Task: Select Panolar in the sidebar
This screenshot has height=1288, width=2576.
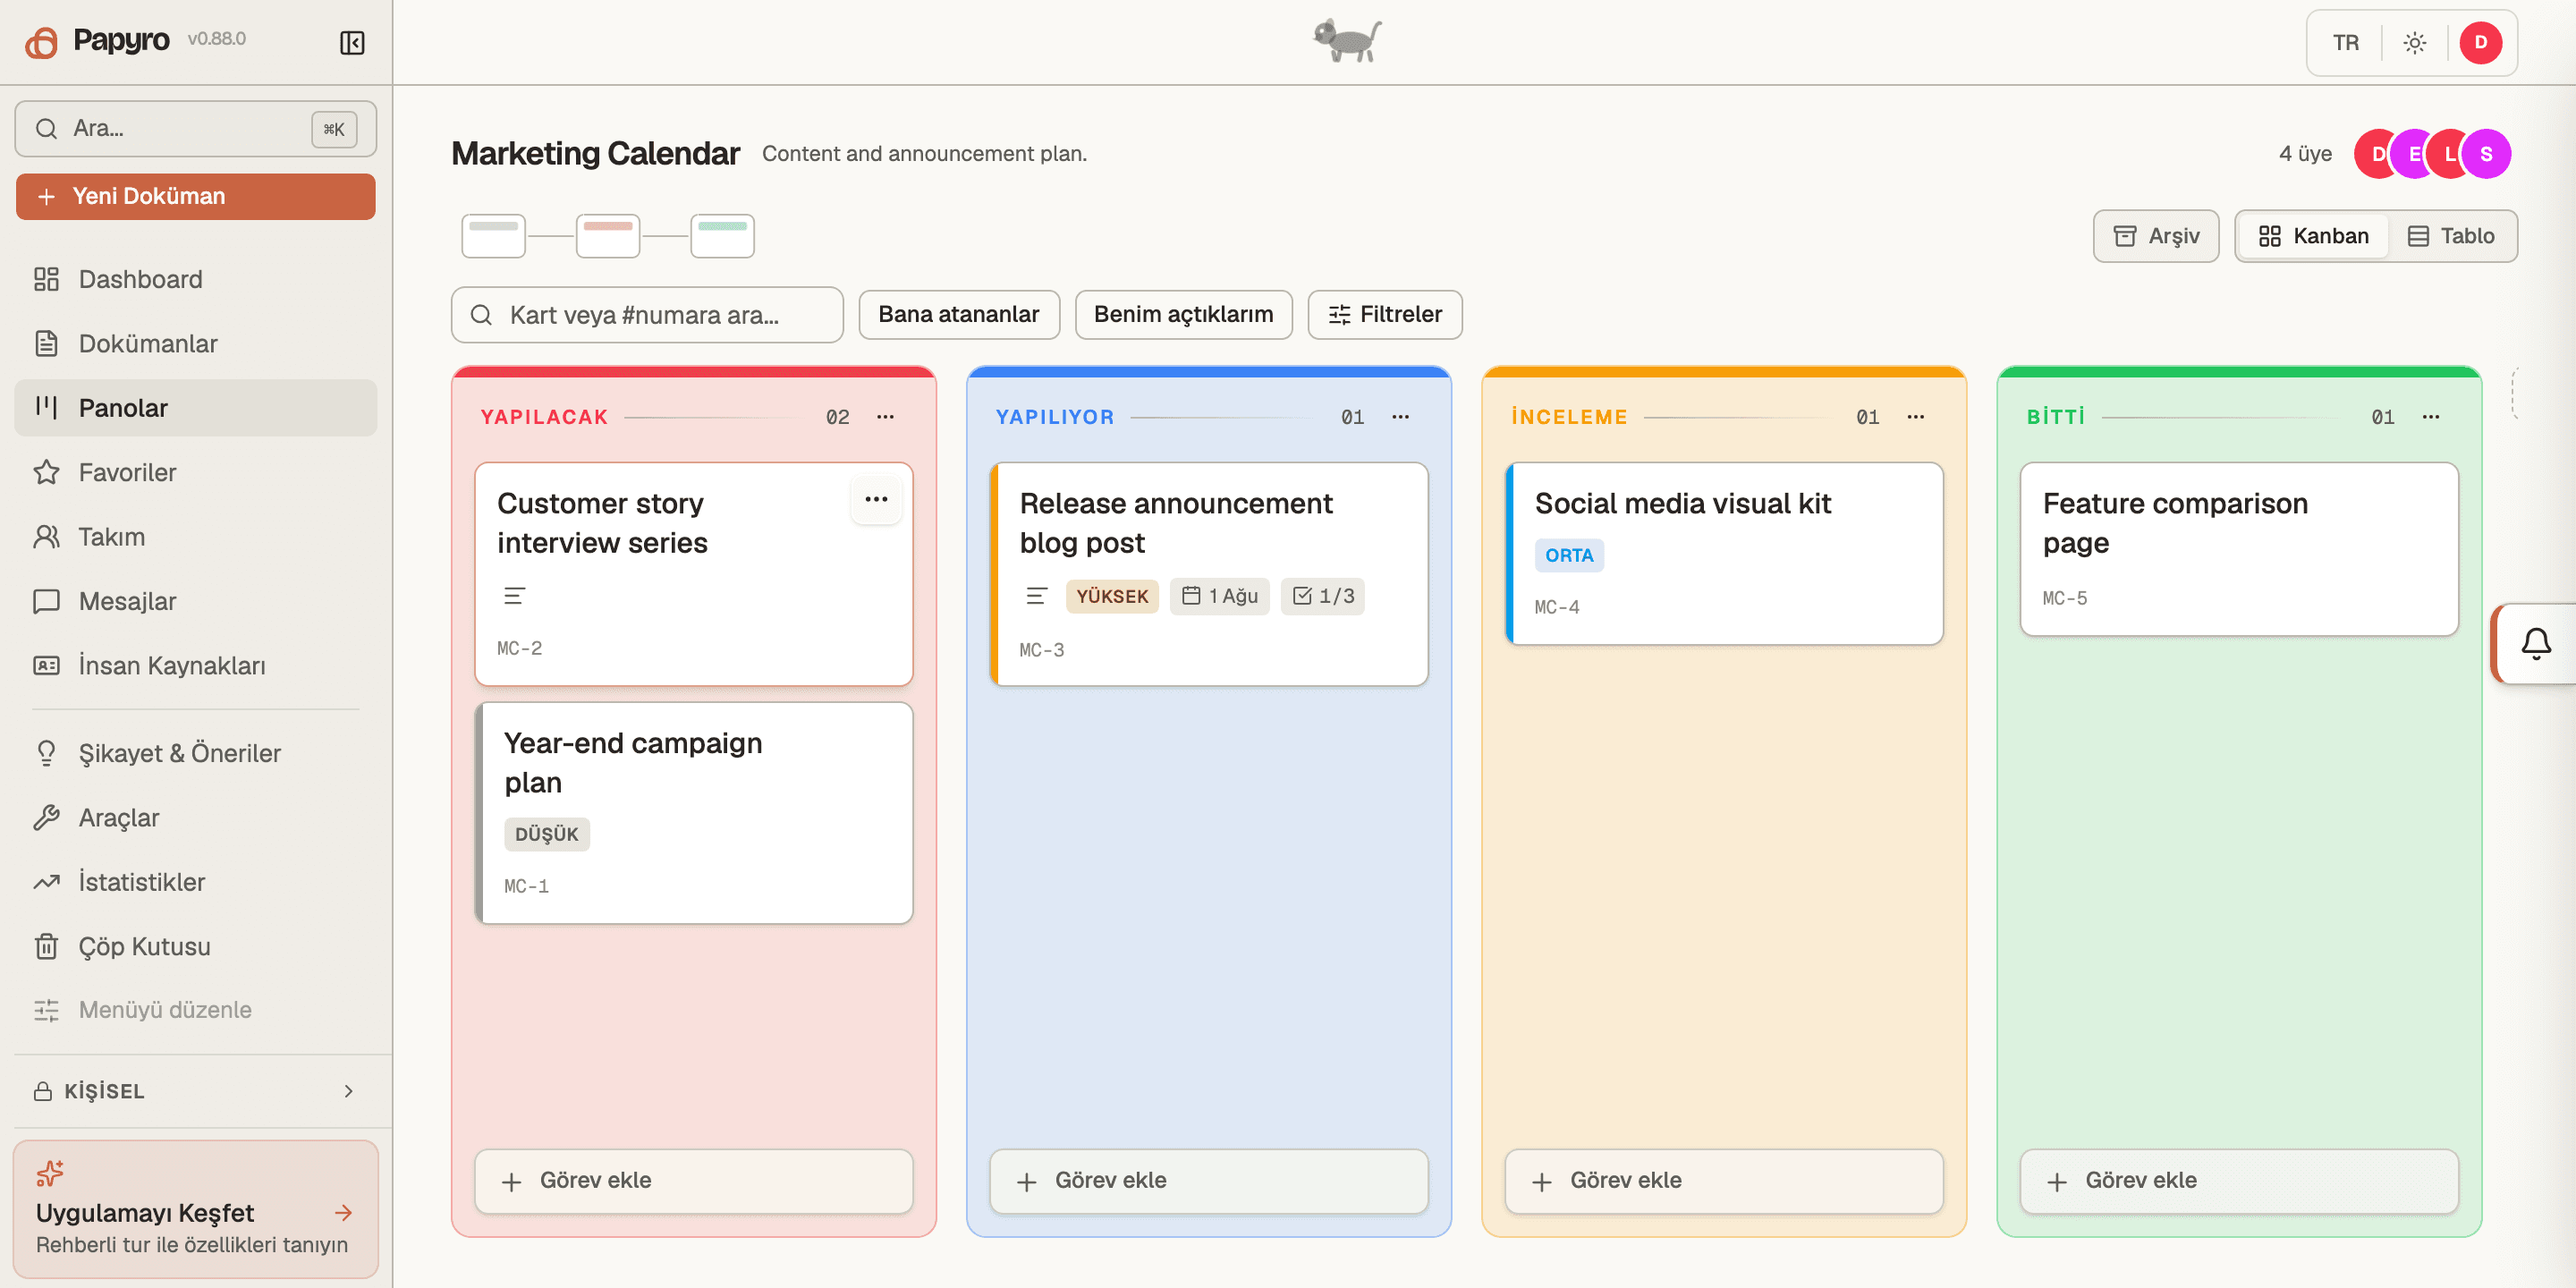Action: pyautogui.click(x=196, y=408)
